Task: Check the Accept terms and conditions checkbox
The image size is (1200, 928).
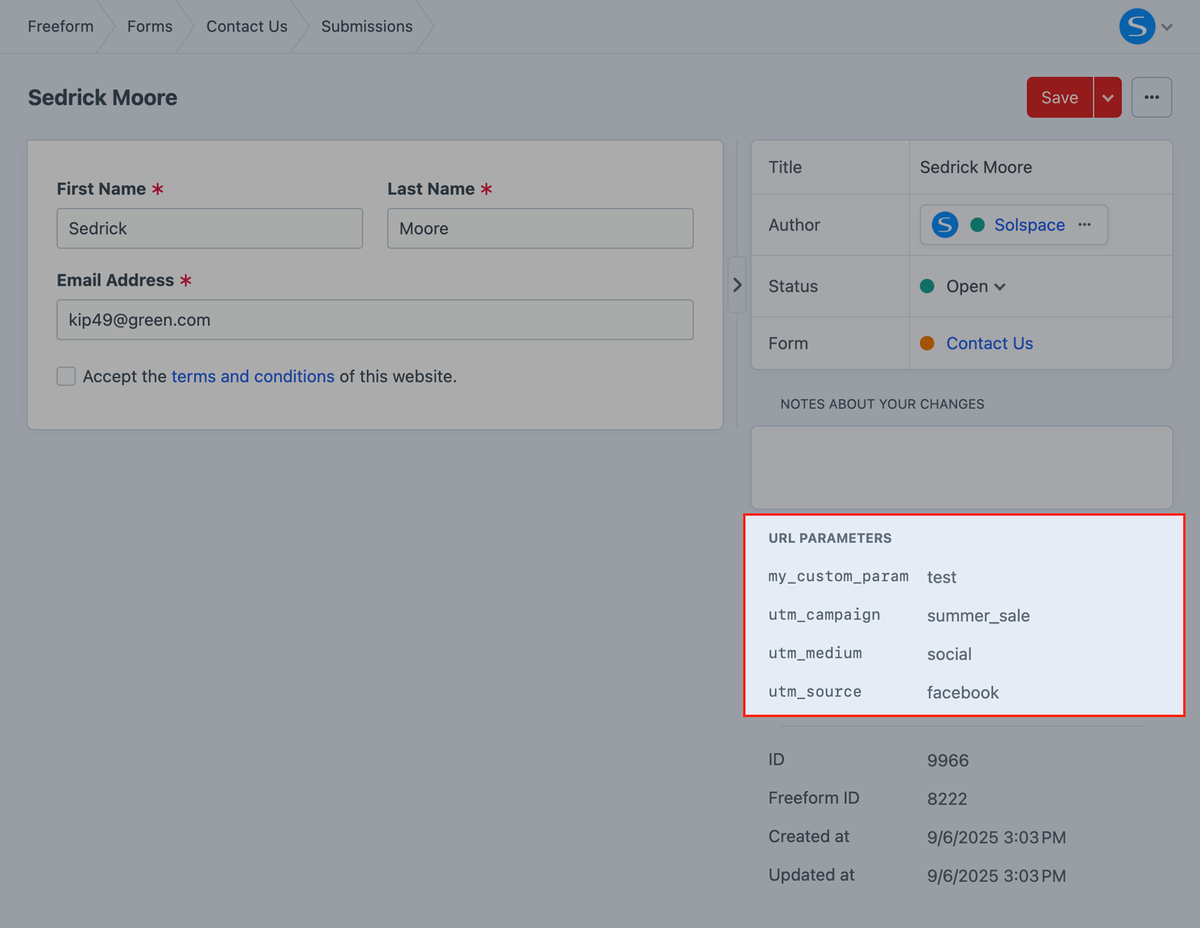Action: (x=66, y=376)
